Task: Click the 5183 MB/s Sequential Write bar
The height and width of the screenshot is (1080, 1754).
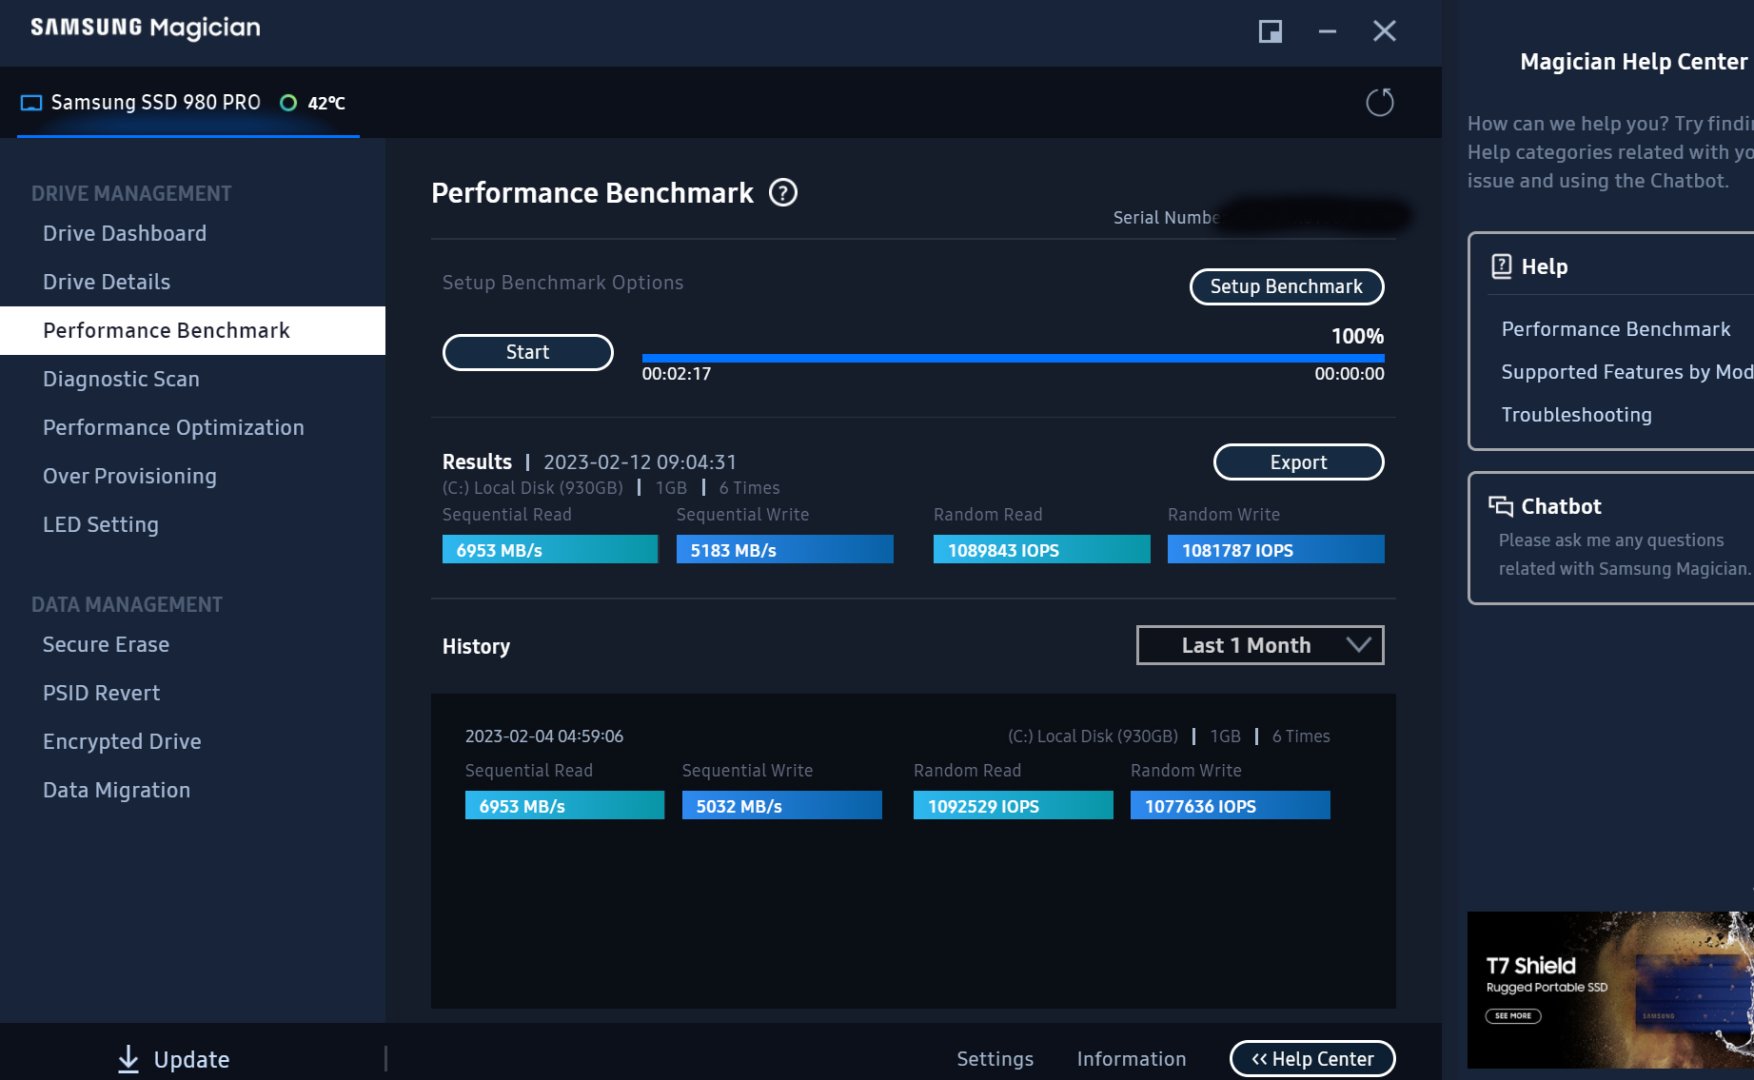Action: 785,550
